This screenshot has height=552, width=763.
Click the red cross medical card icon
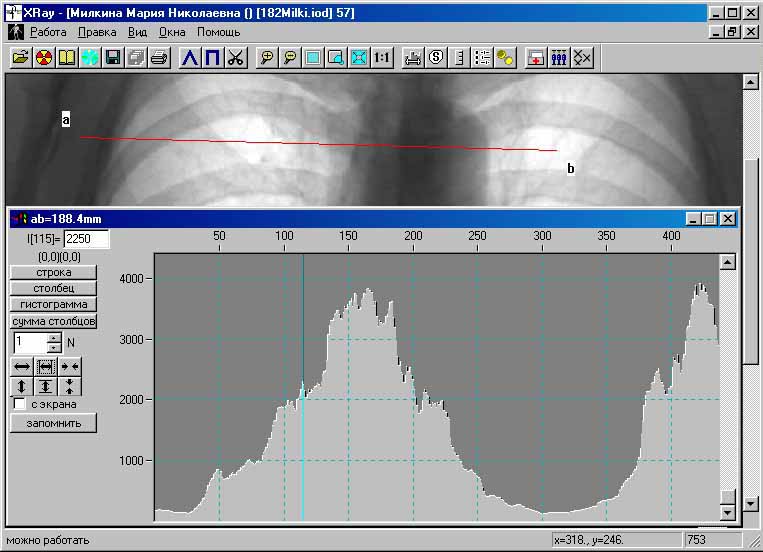[x=536, y=58]
